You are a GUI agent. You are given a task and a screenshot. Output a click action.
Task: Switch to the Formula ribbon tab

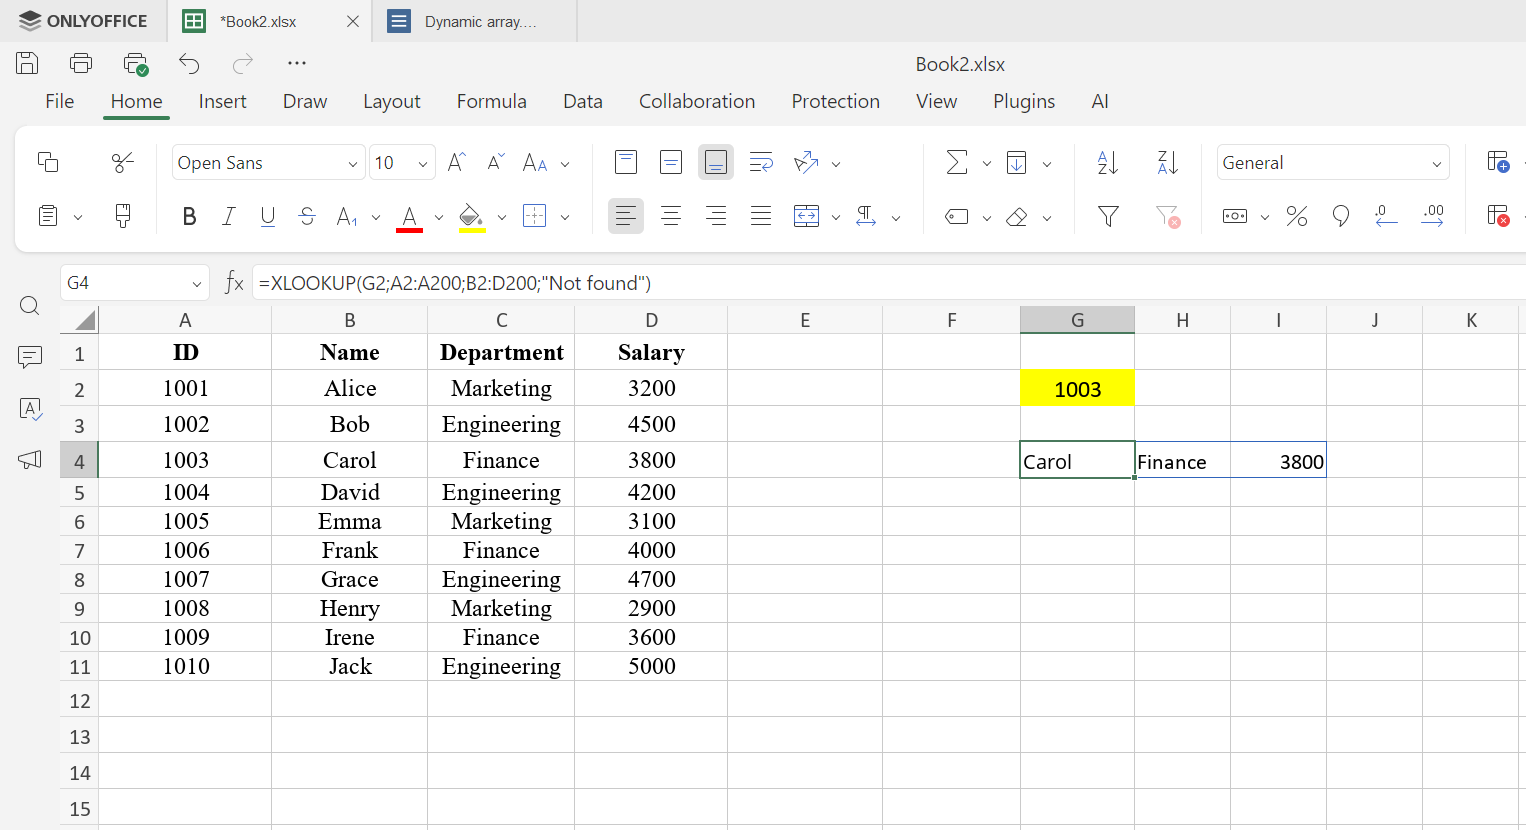click(x=491, y=101)
